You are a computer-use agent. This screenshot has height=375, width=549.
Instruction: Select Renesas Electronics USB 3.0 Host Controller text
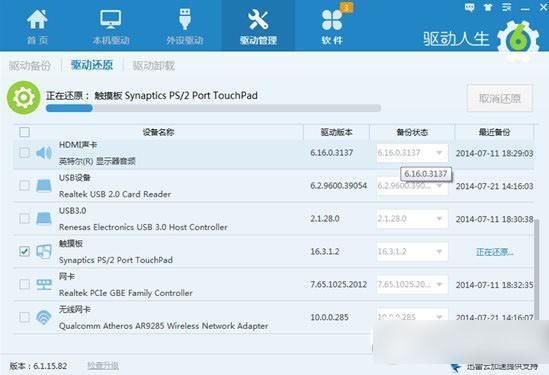tap(143, 227)
